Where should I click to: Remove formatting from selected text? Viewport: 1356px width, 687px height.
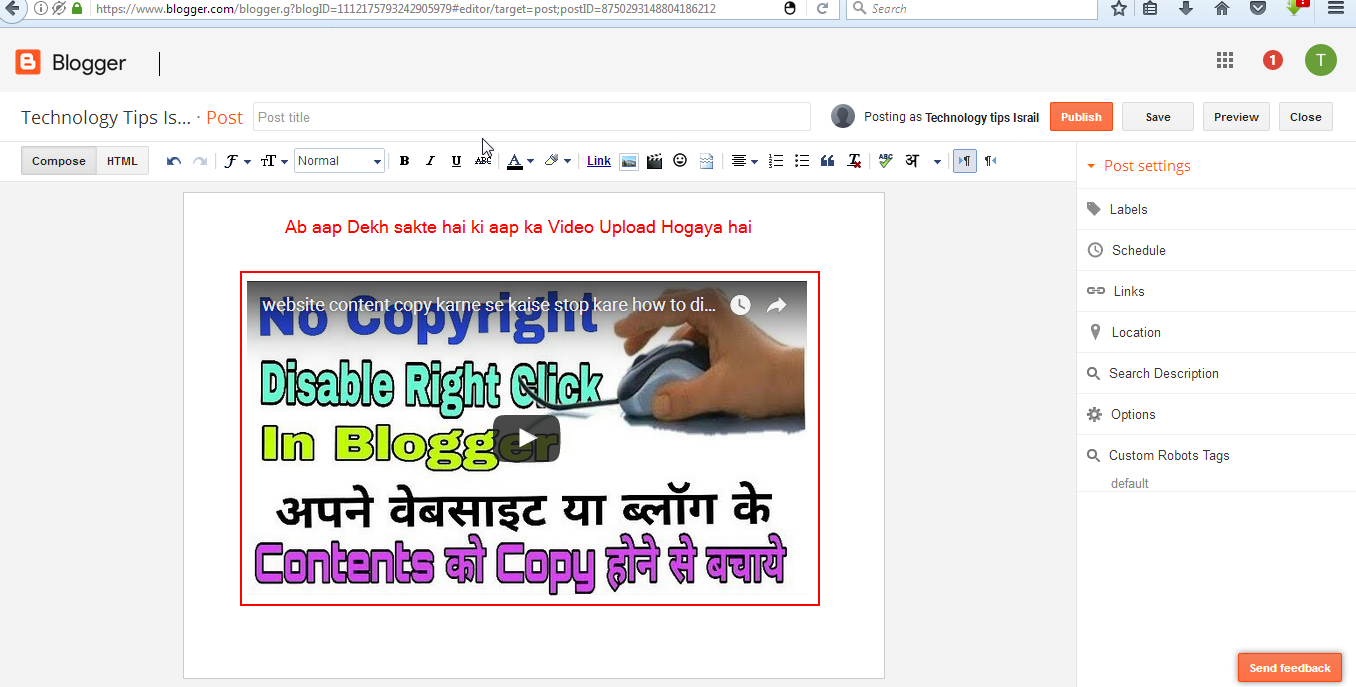click(x=854, y=161)
